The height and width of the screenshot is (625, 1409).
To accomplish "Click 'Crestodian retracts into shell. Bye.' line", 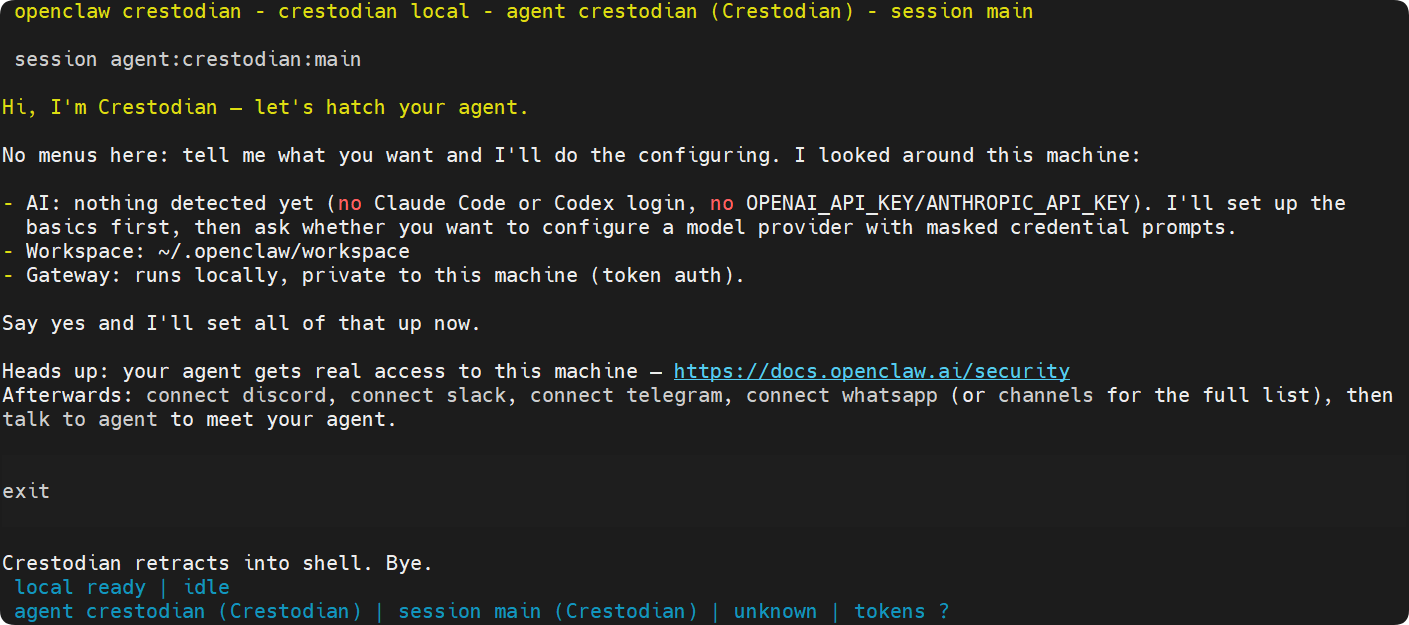I will click(x=217, y=563).
